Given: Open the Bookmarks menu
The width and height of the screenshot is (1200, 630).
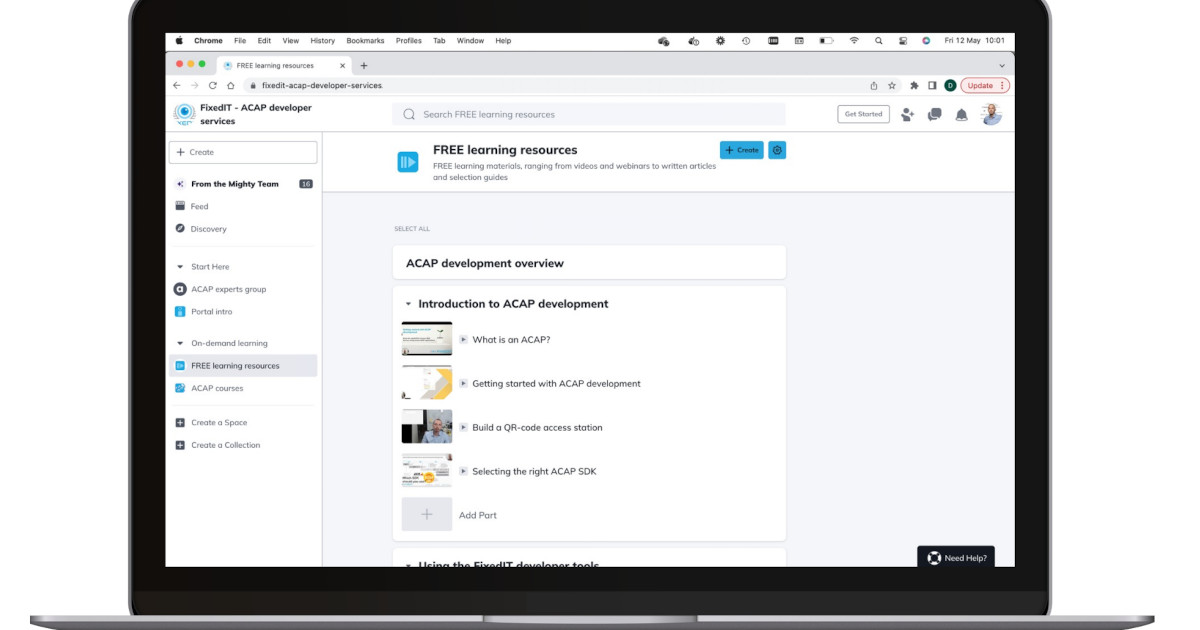Looking at the screenshot, I should point(365,41).
